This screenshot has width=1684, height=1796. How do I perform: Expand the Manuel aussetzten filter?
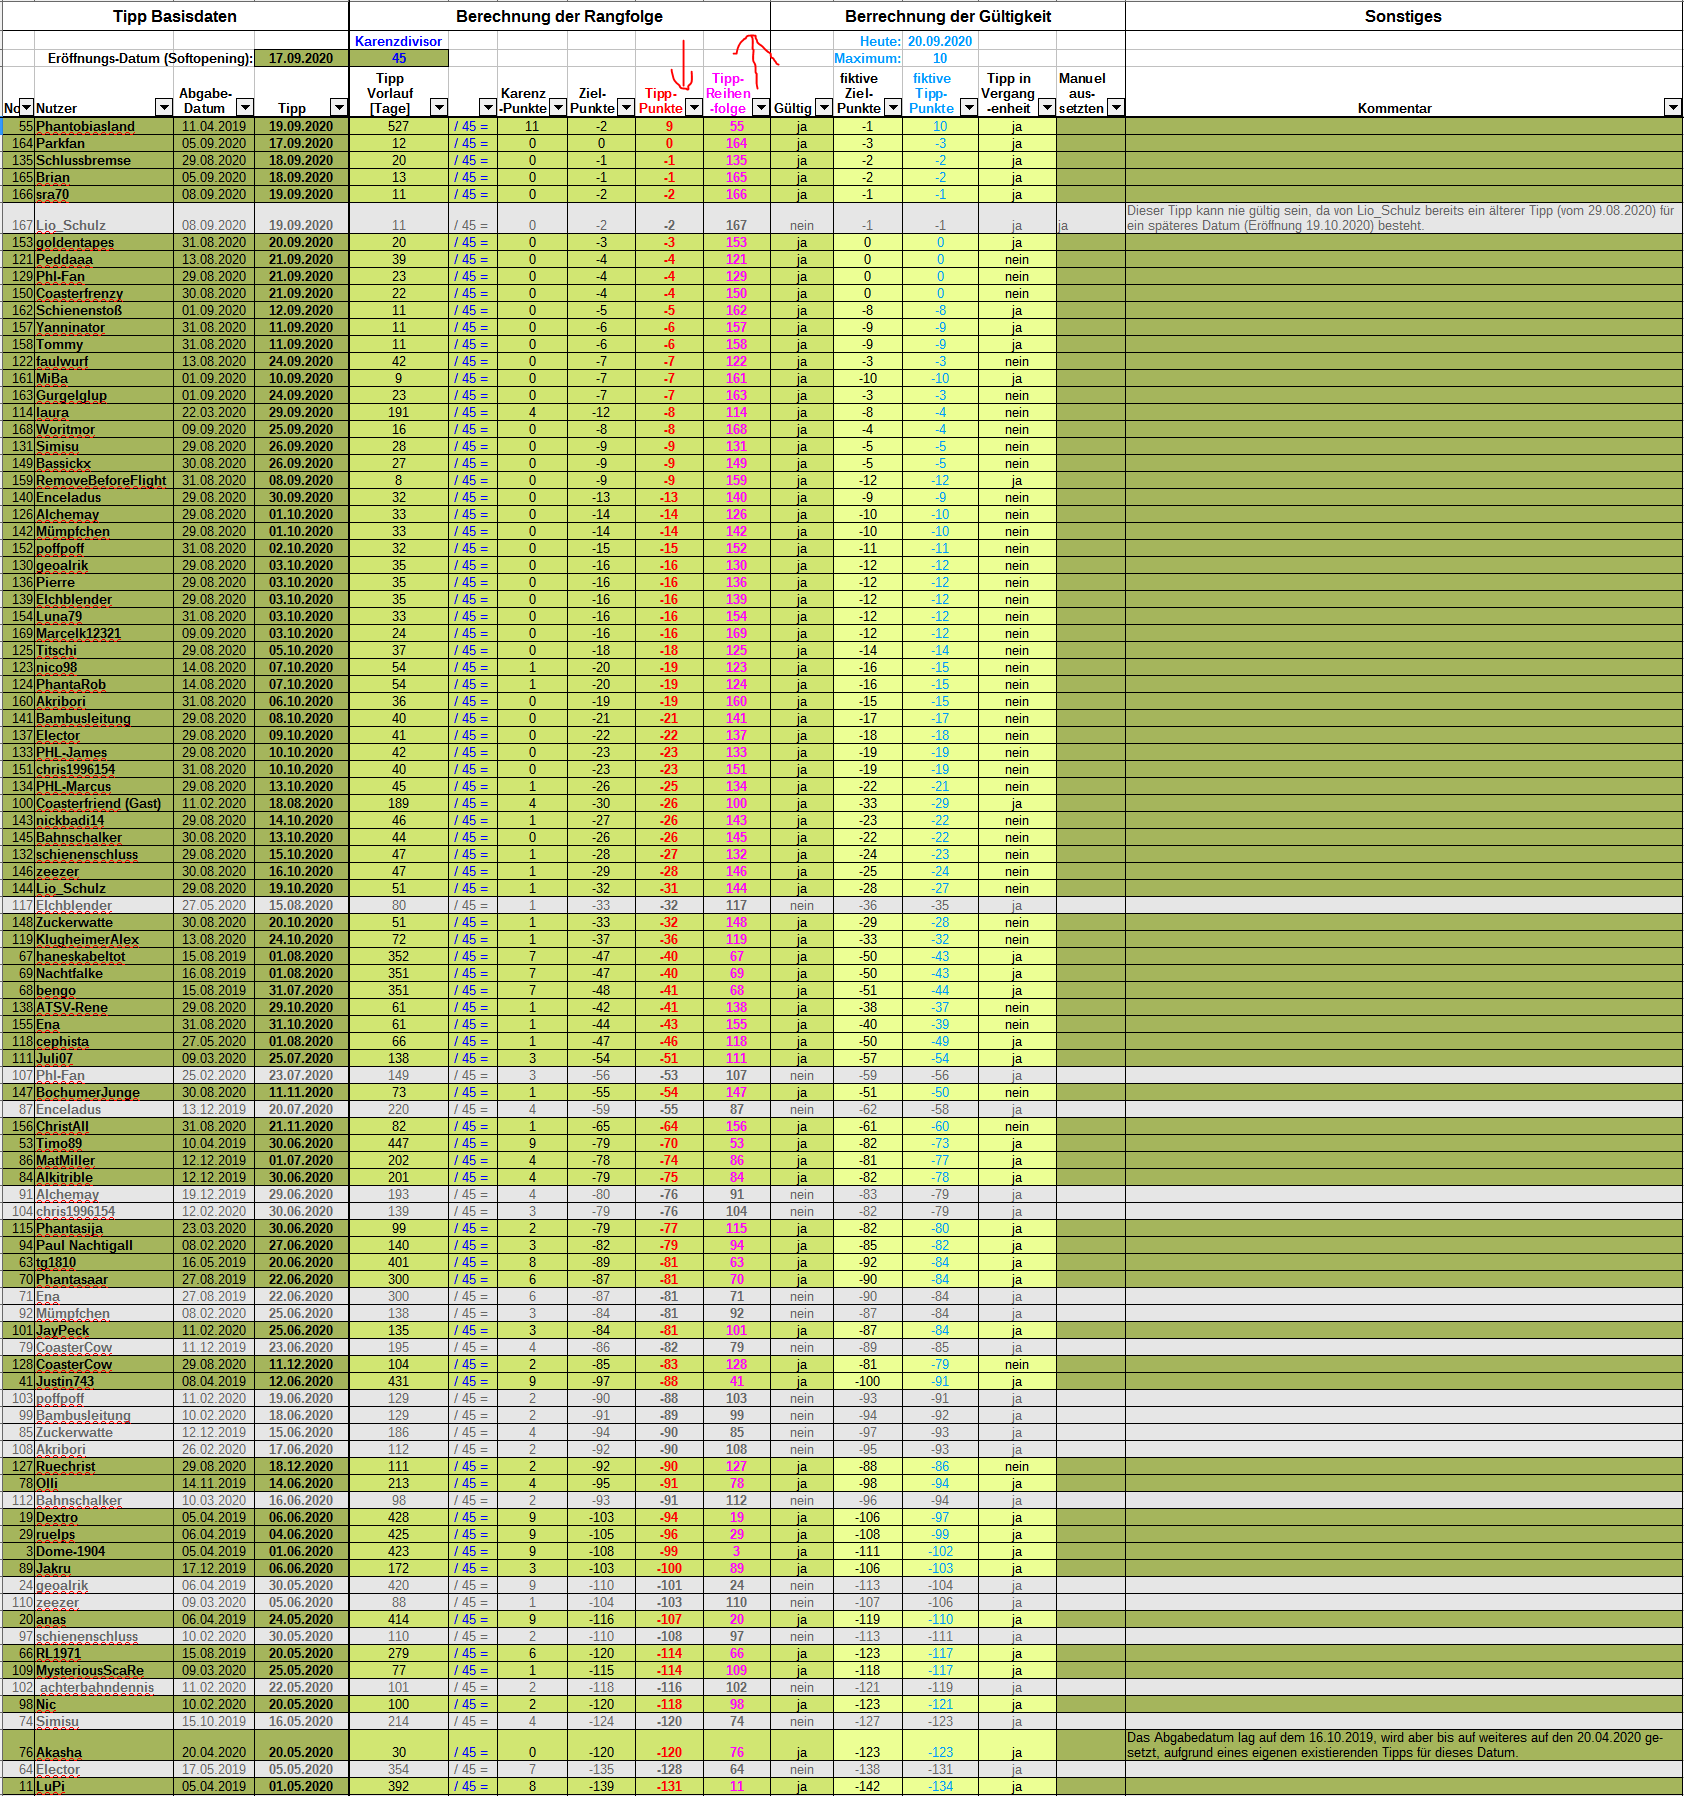1116,108
